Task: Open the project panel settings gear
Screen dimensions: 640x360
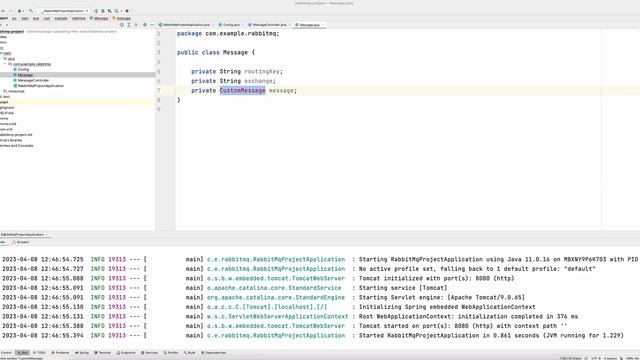Action: coord(144,25)
